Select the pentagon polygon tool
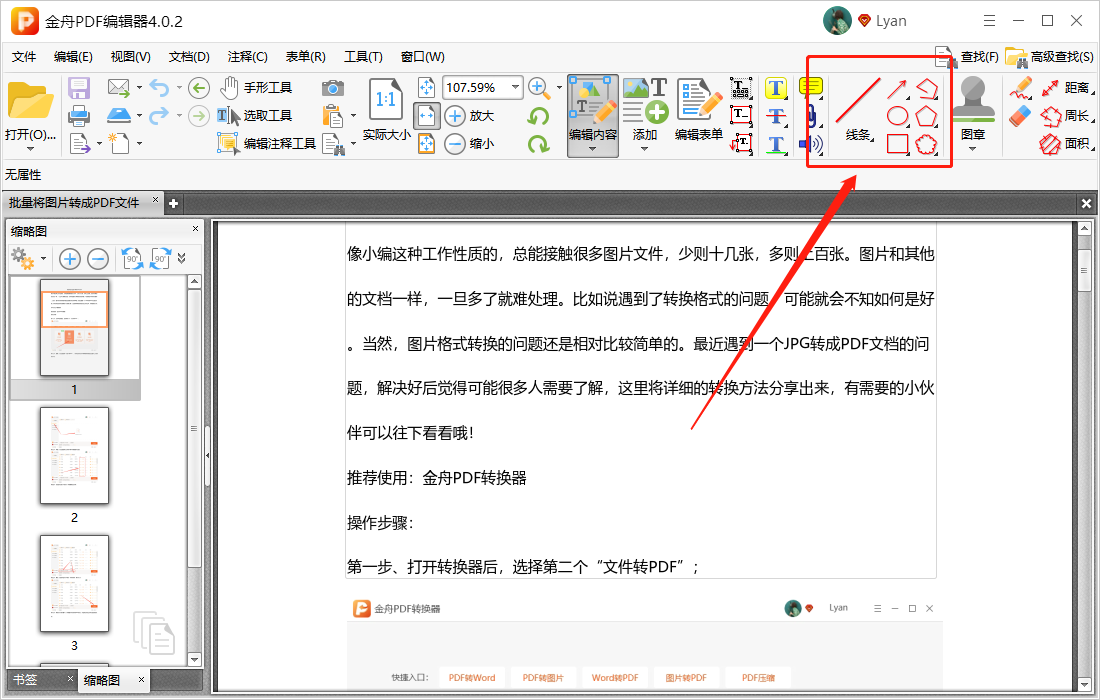The image size is (1100, 700). 927,116
